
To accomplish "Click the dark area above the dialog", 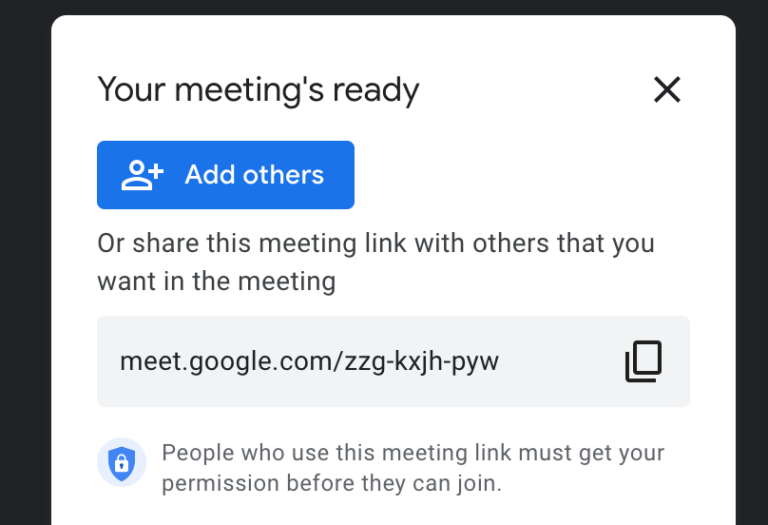I will 384,7.
